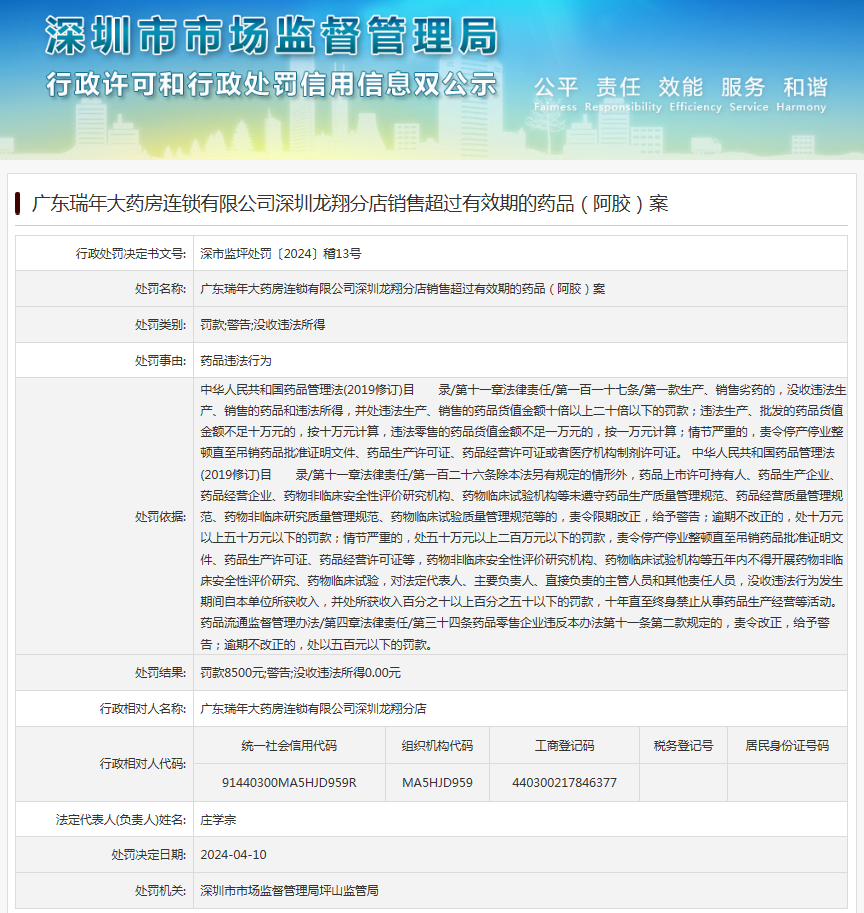The width and height of the screenshot is (864, 913).
Task: Click the 税务登记号 column header
Action: [x=684, y=746]
